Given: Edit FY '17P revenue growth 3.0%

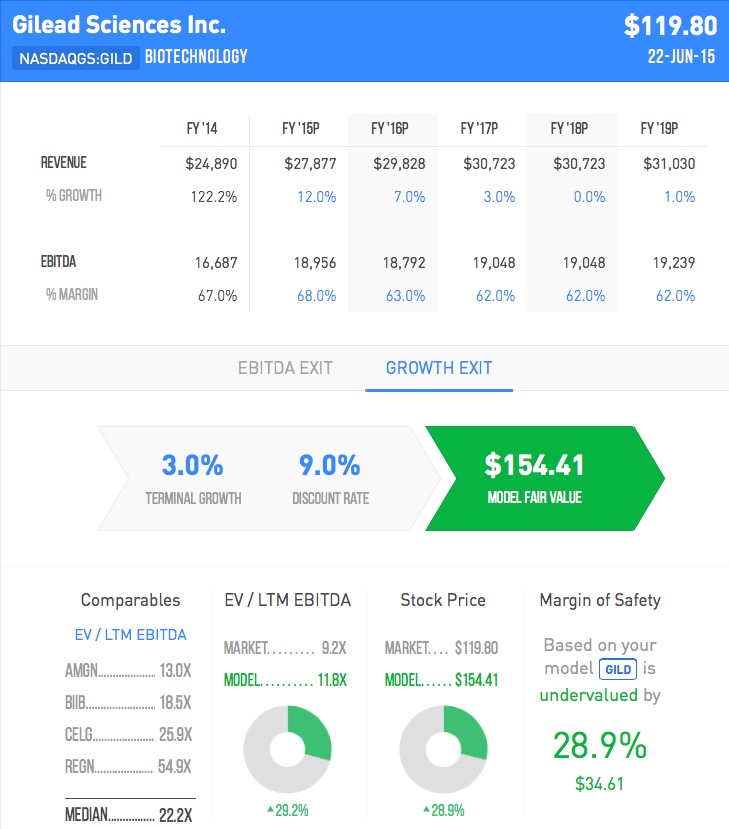Looking at the screenshot, I should point(499,197).
